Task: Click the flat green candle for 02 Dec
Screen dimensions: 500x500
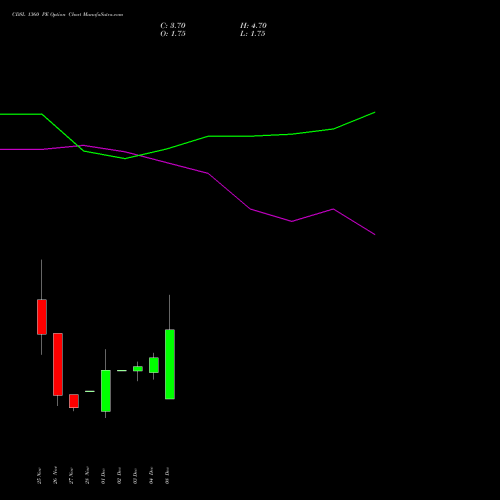Action: 122,370
